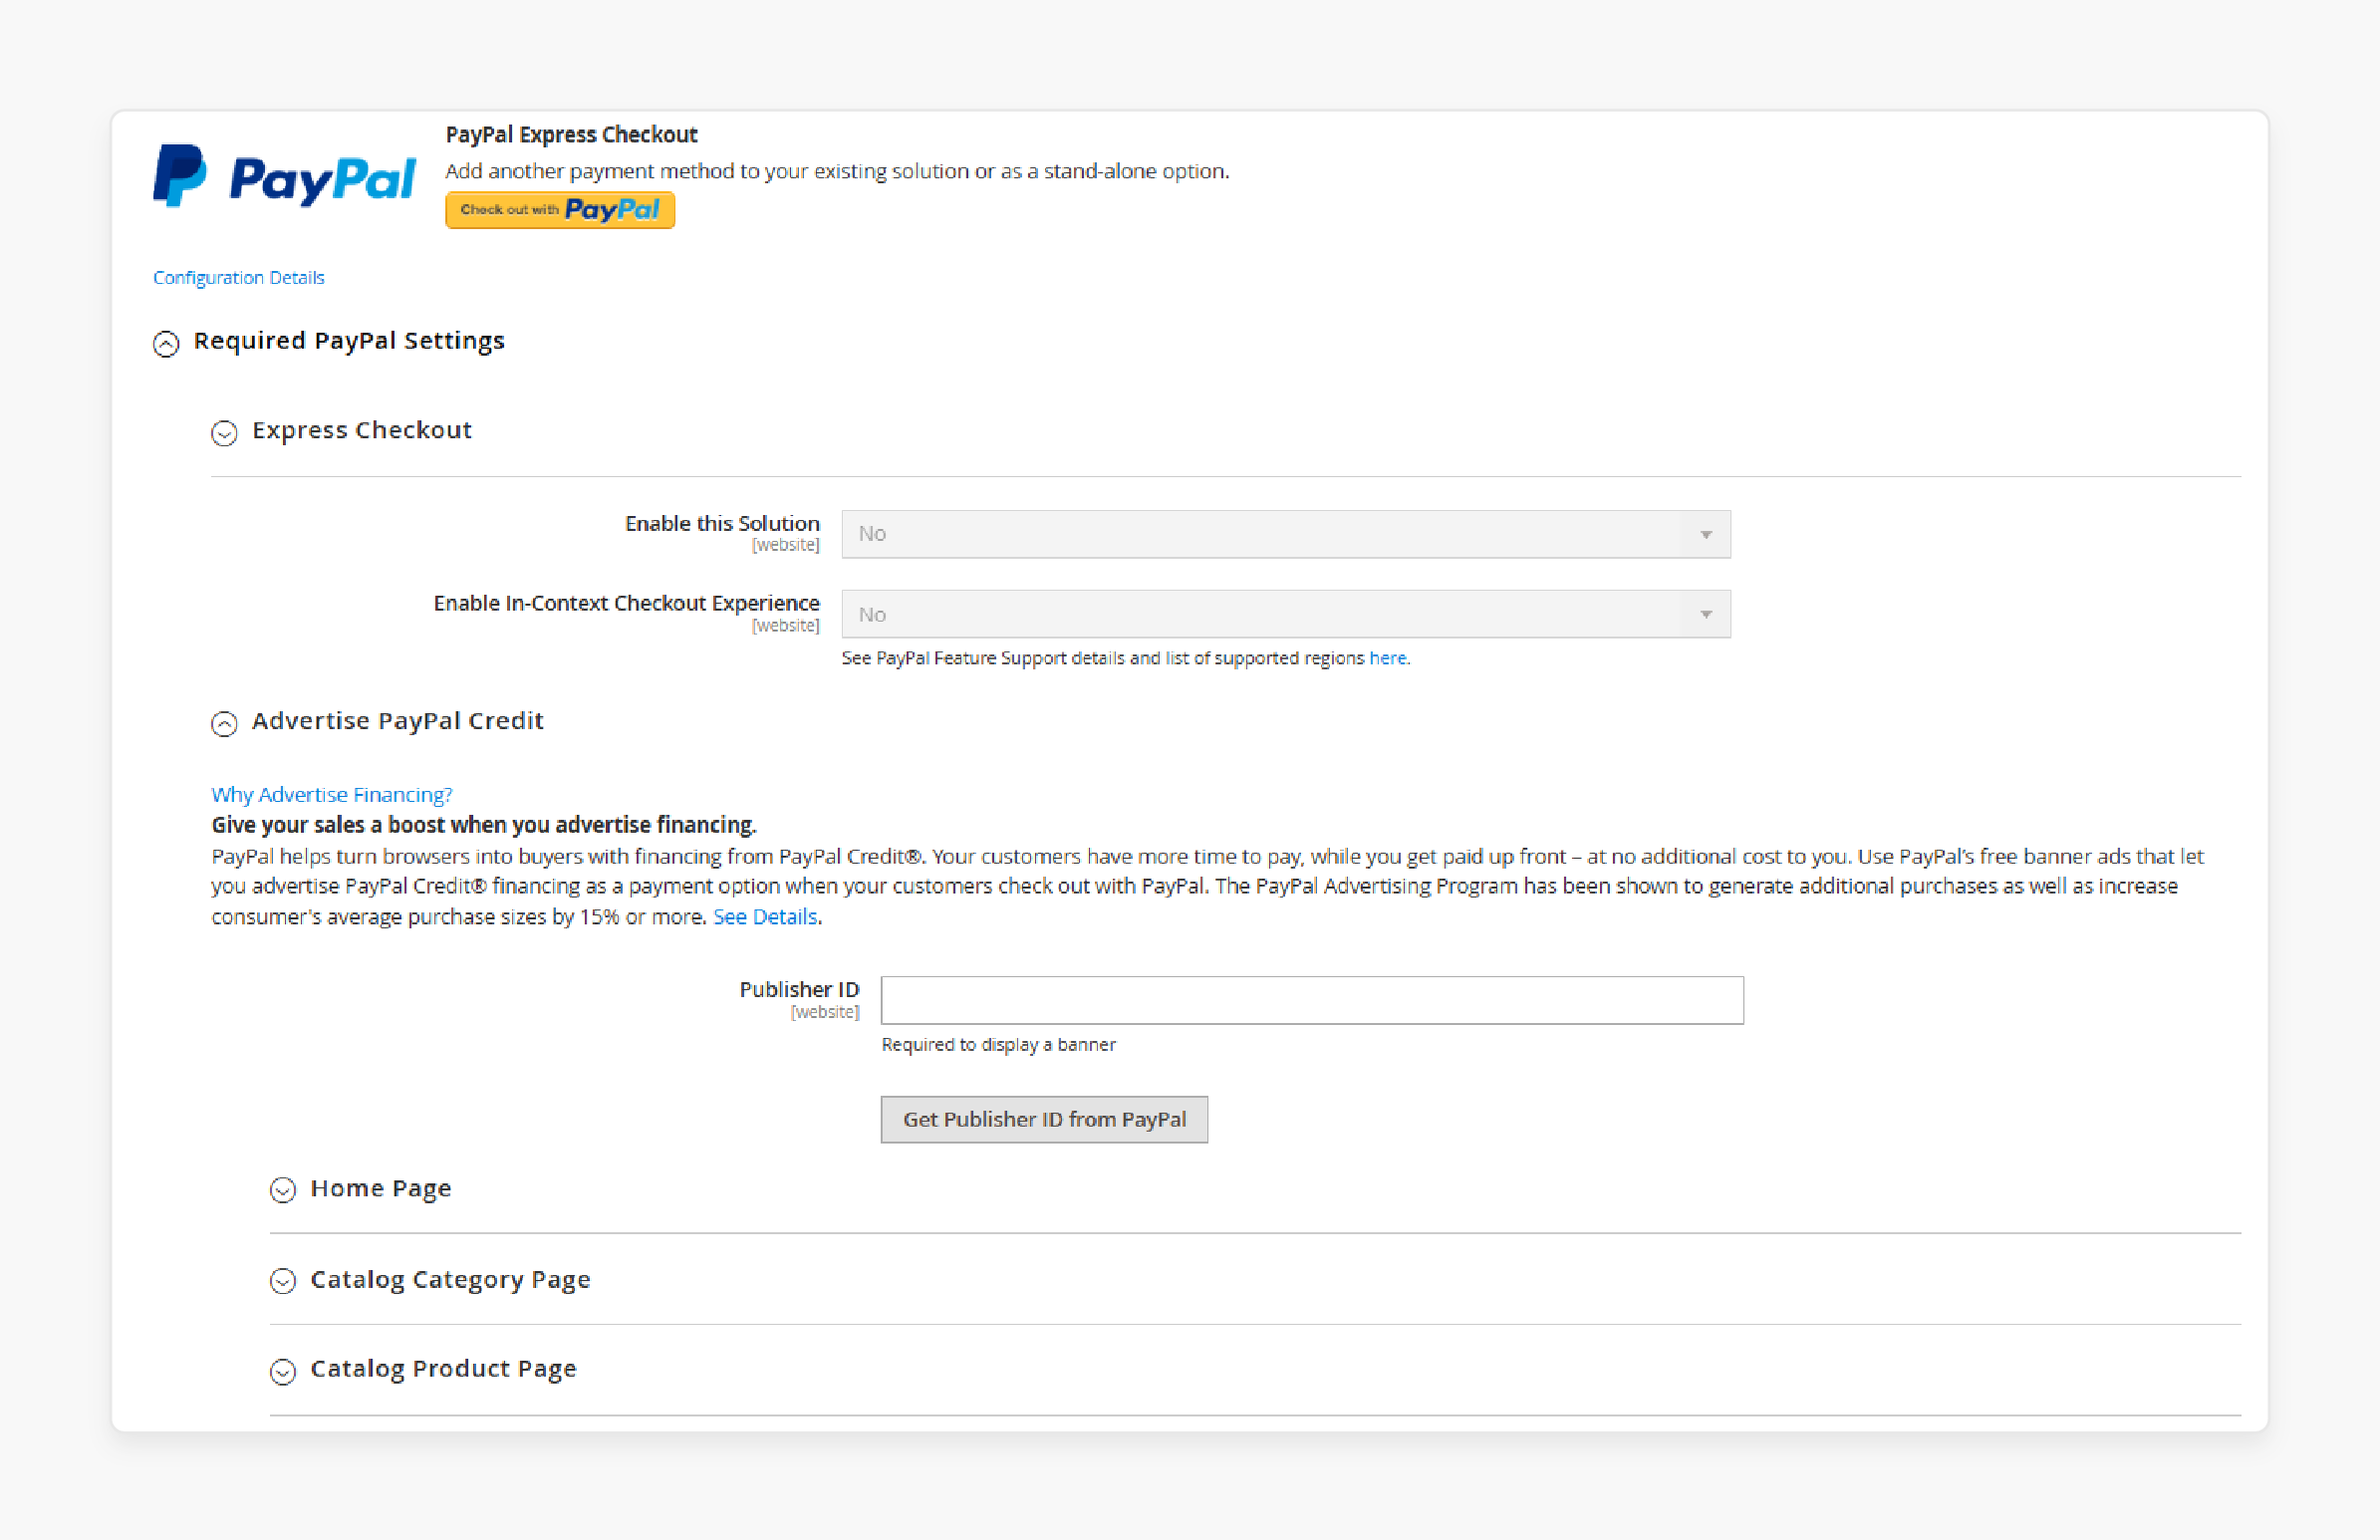Open the Configuration Details link
Screen dimensions: 2380x1540
(238, 277)
